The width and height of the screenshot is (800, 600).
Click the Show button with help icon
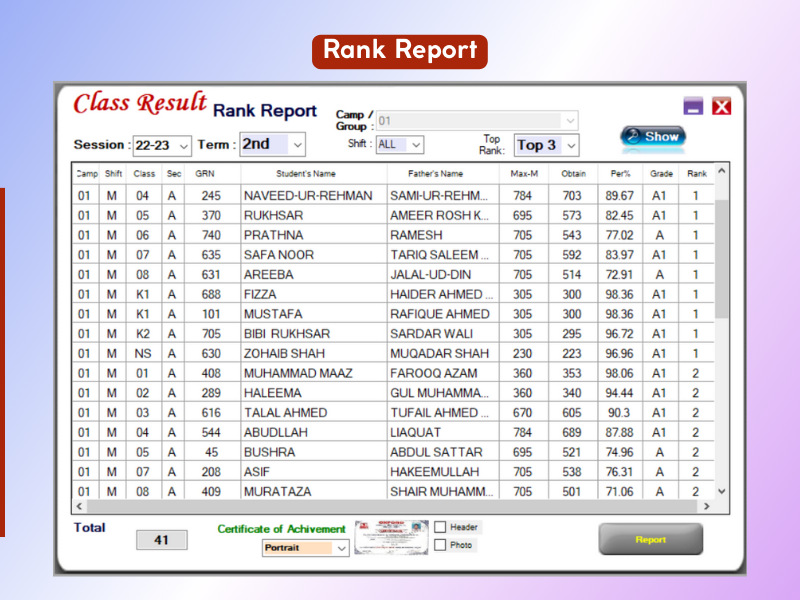[x=651, y=136]
